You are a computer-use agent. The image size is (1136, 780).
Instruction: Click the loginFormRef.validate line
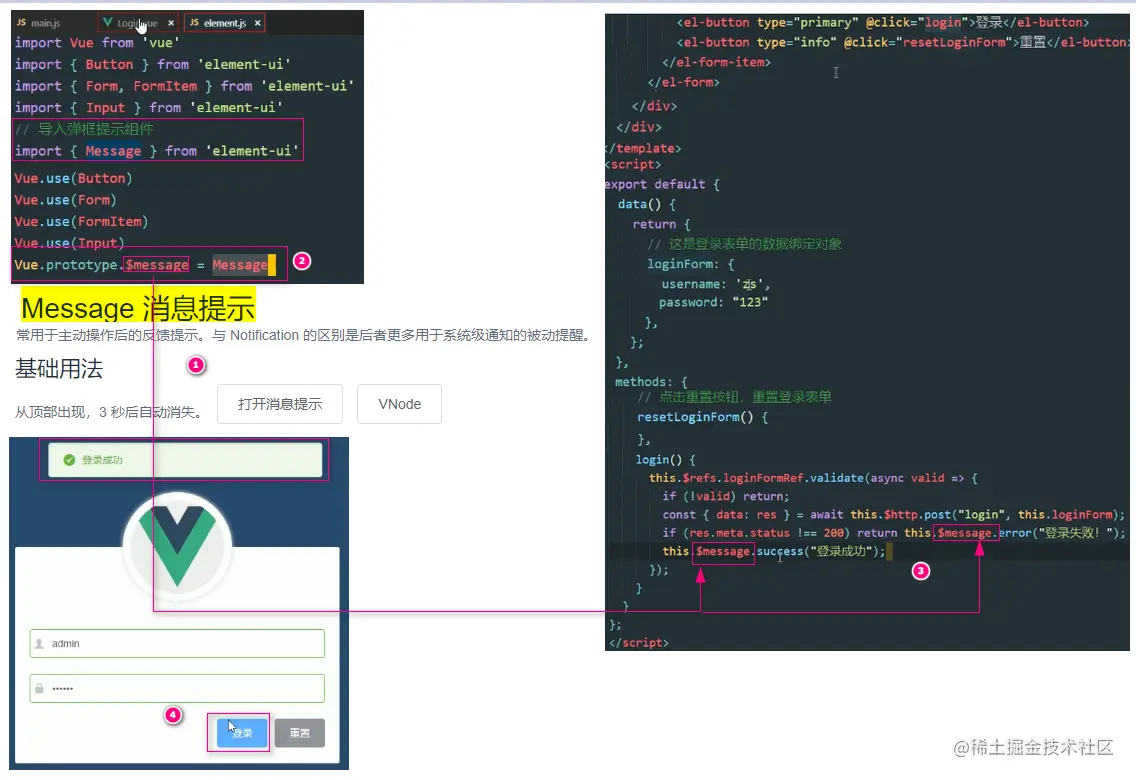click(x=813, y=478)
